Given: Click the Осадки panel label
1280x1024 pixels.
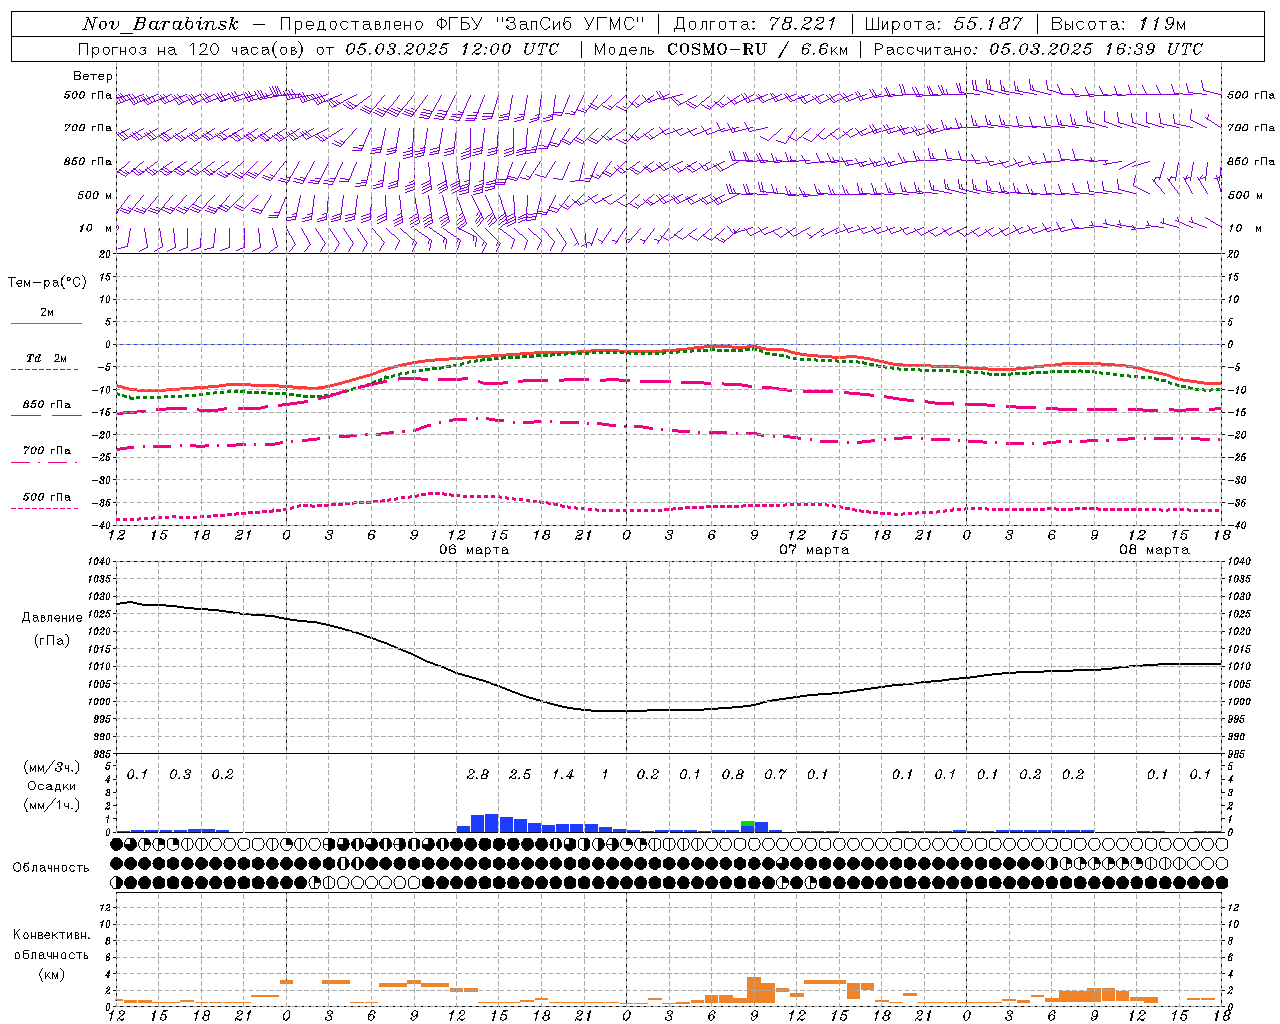Looking at the screenshot, I should point(52,786).
